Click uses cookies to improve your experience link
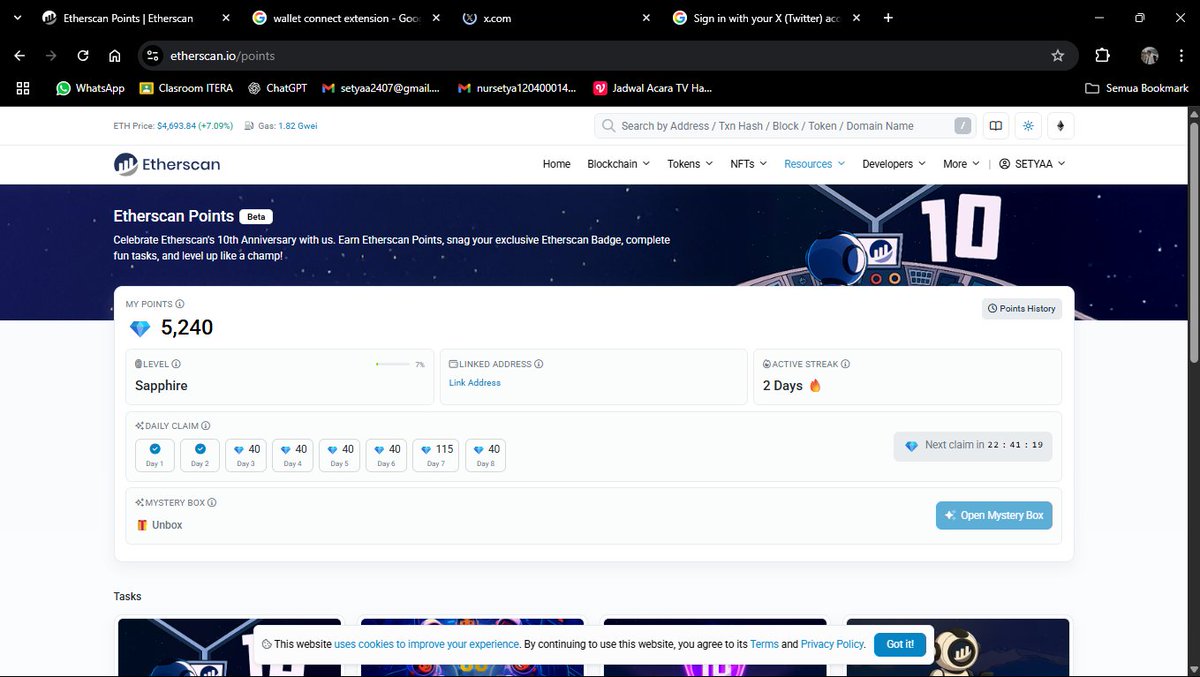 (x=427, y=644)
